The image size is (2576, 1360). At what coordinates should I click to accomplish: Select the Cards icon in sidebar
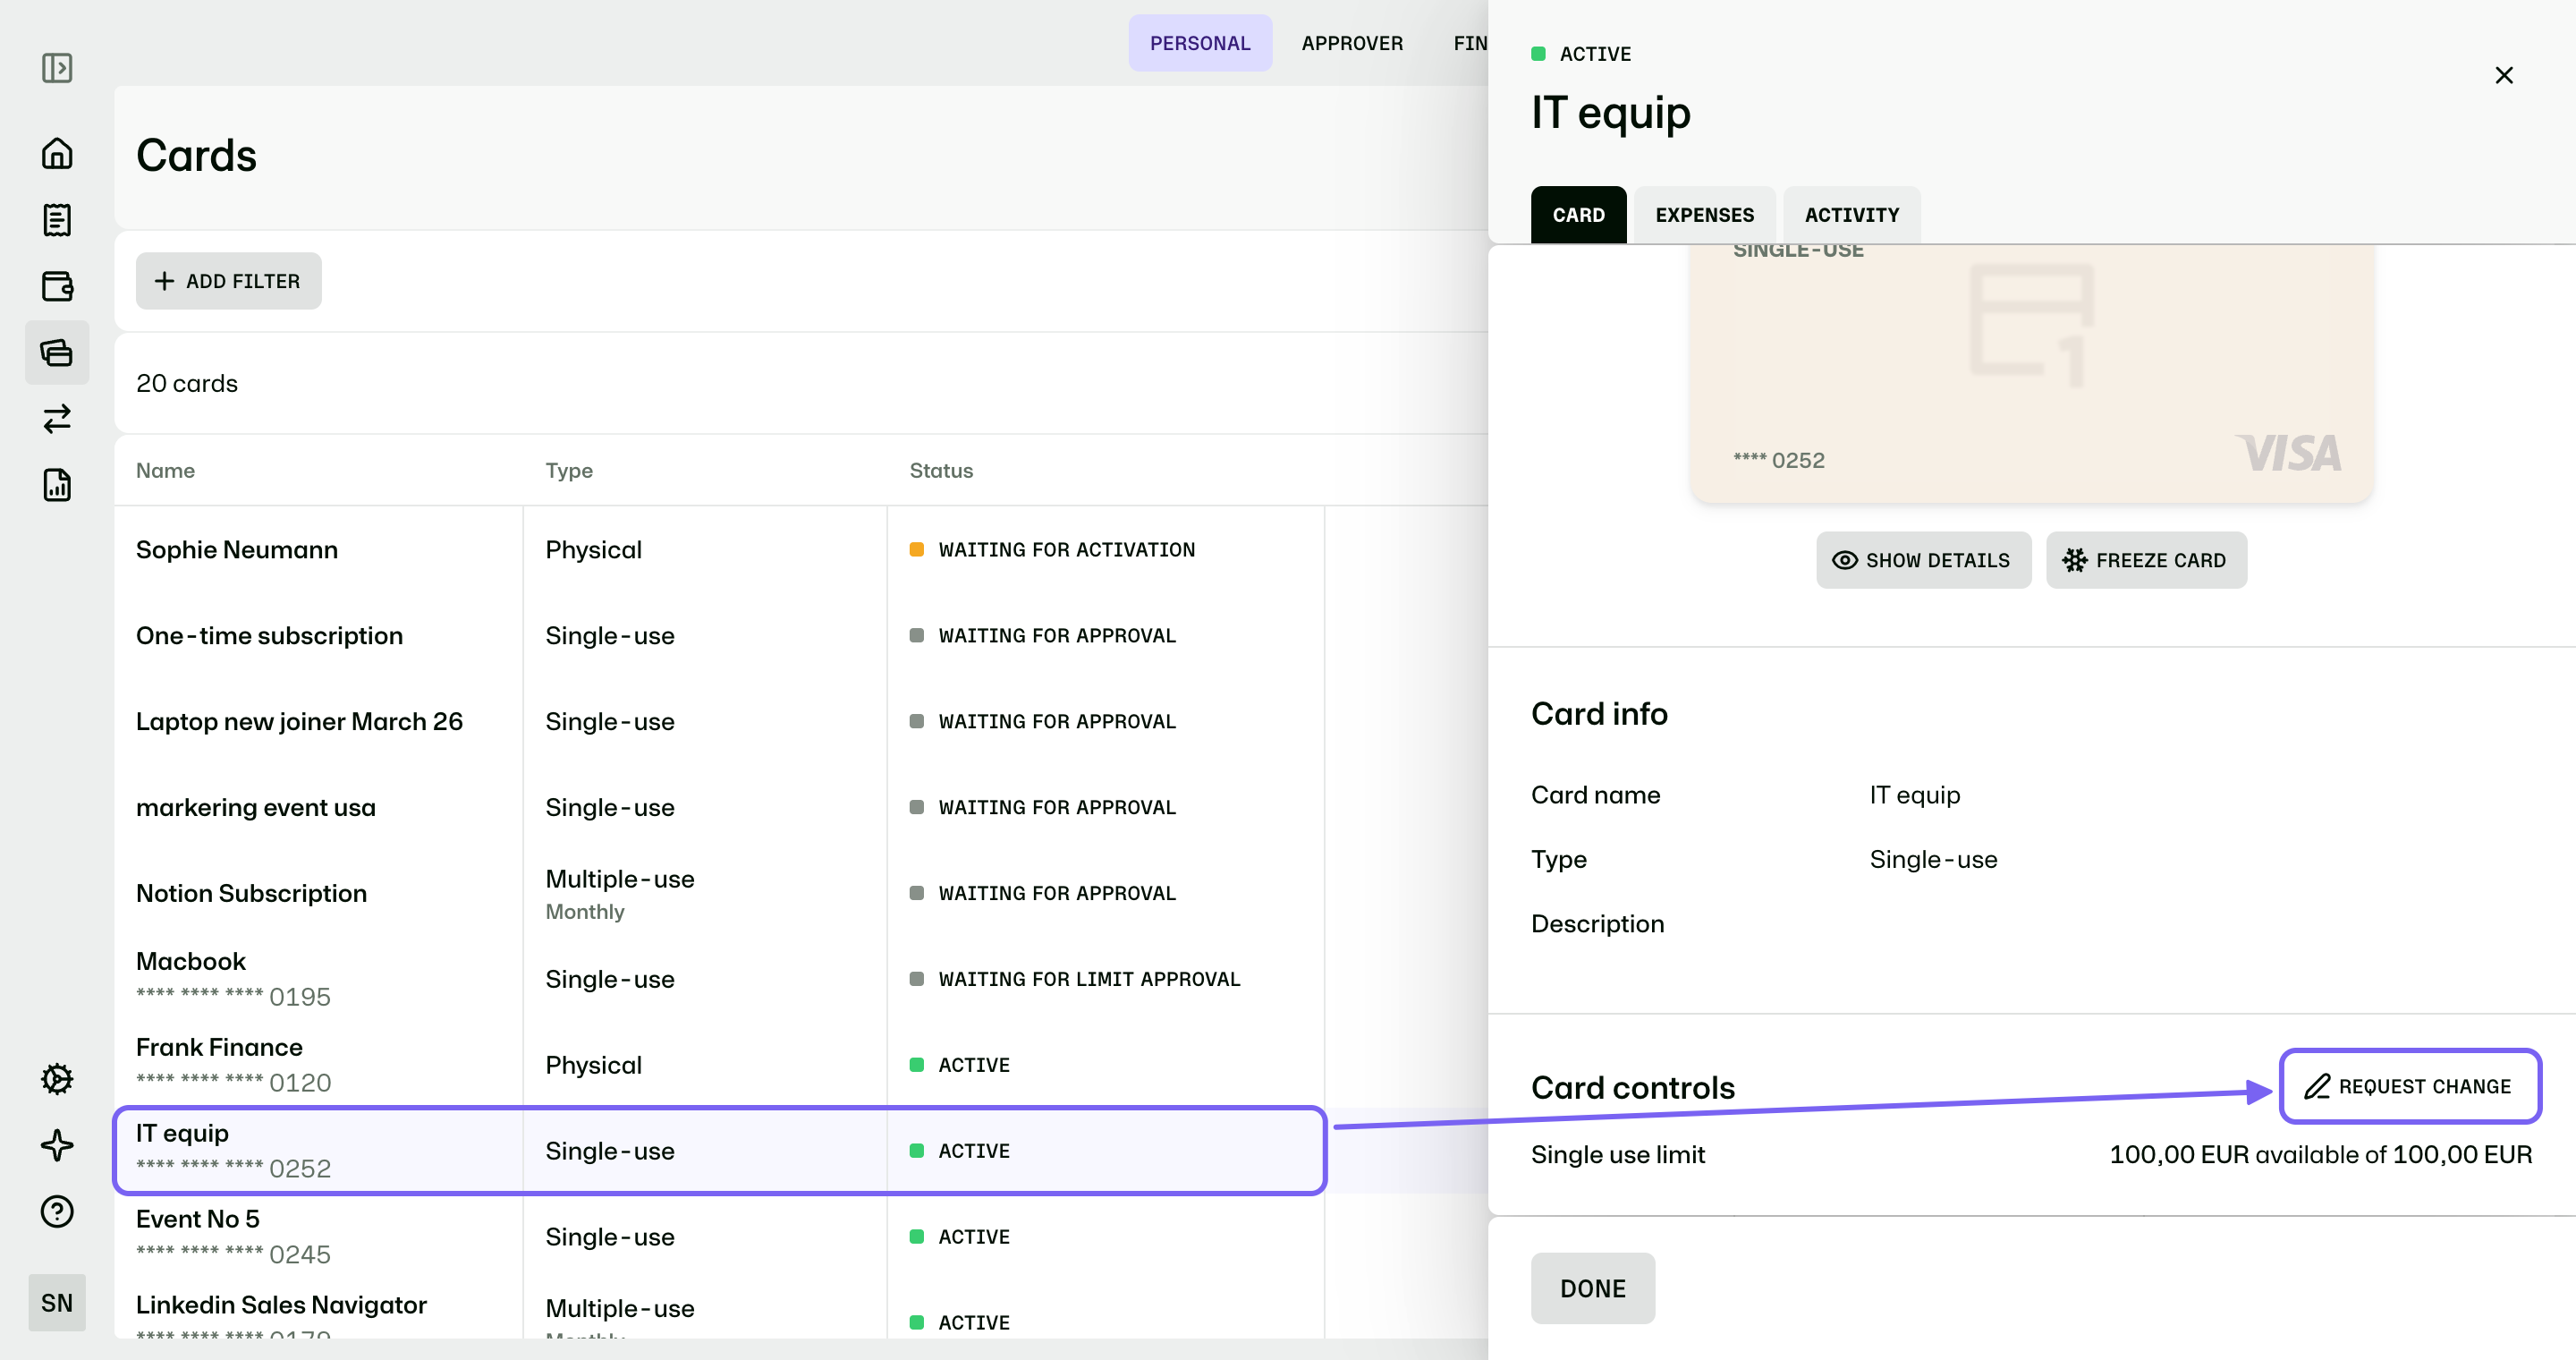pyautogui.click(x=57, y=352)
